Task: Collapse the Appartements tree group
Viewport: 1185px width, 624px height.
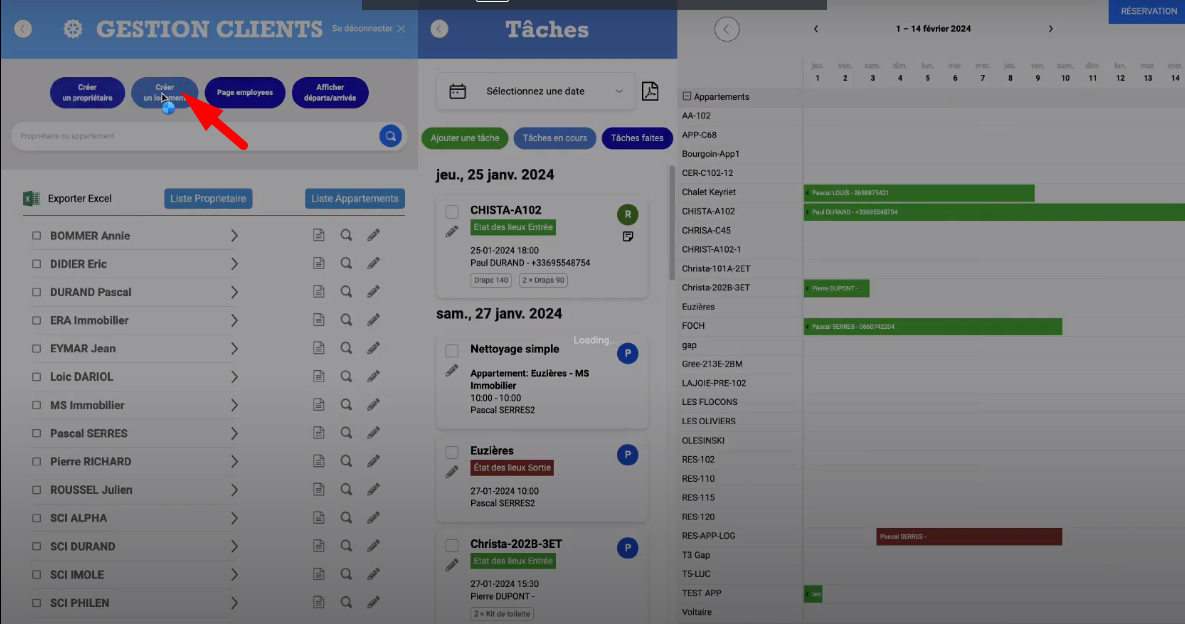Action: (687, 97)
